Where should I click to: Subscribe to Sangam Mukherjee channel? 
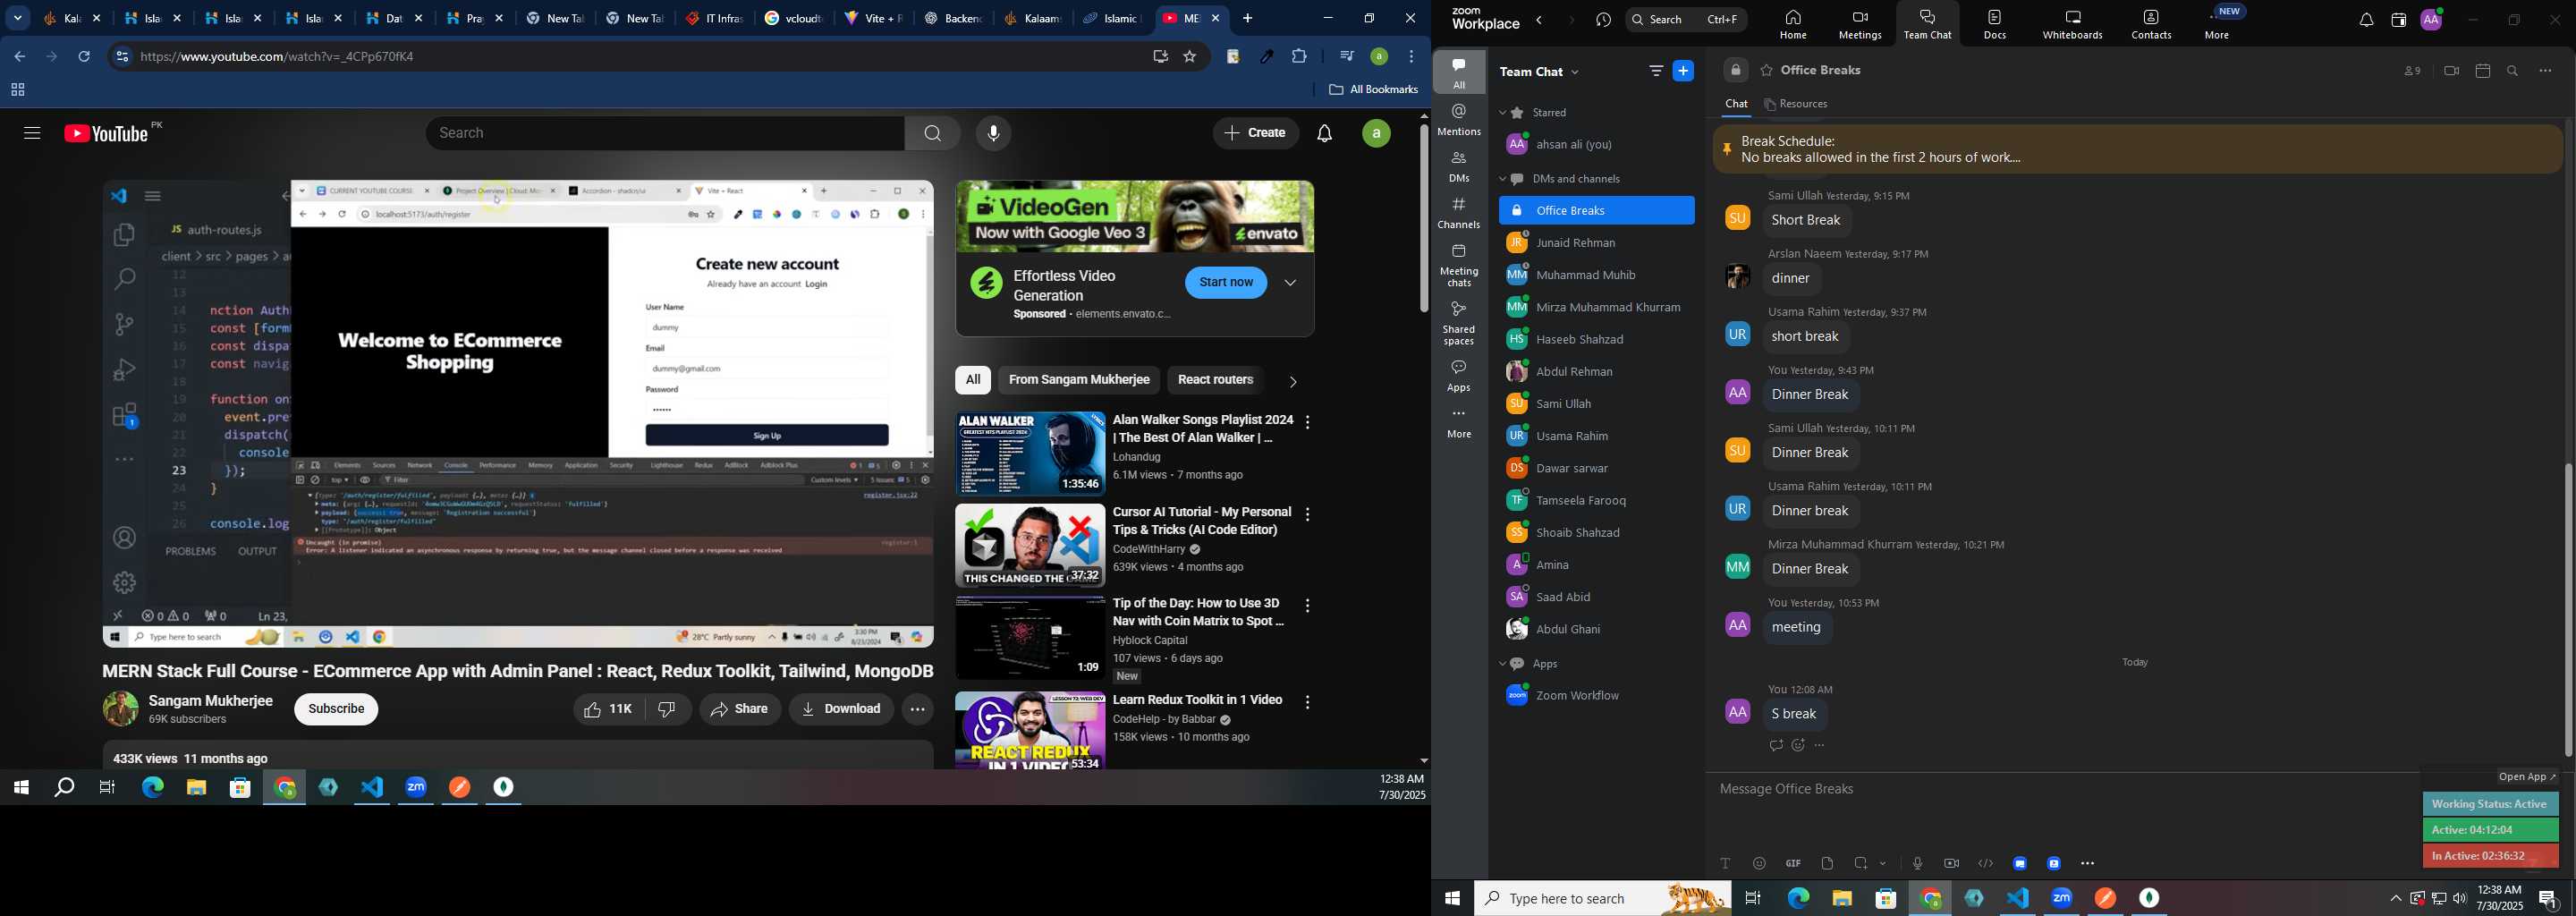point(336,709)
